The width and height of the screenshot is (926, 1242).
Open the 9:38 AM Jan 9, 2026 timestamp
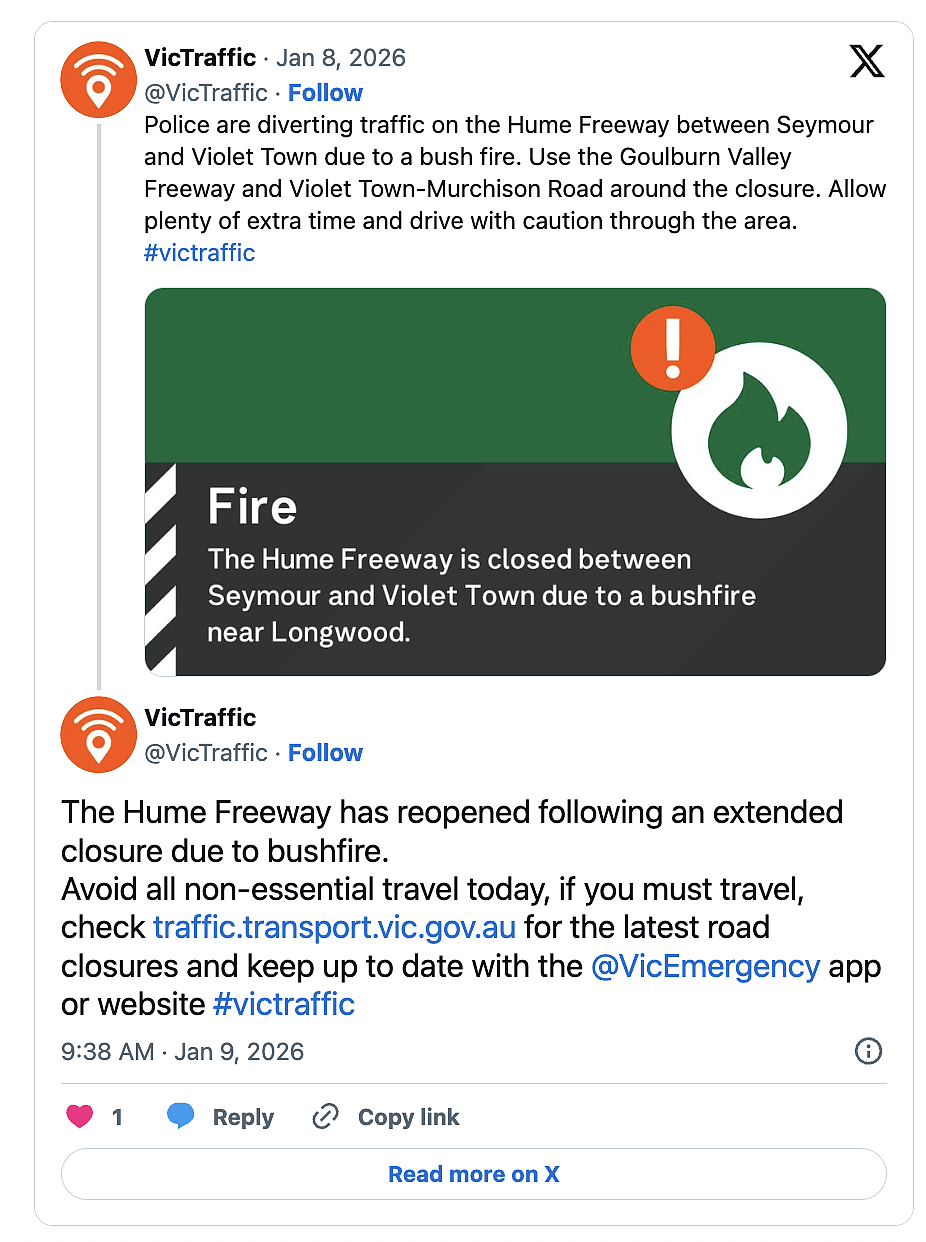pos(182,1052)
